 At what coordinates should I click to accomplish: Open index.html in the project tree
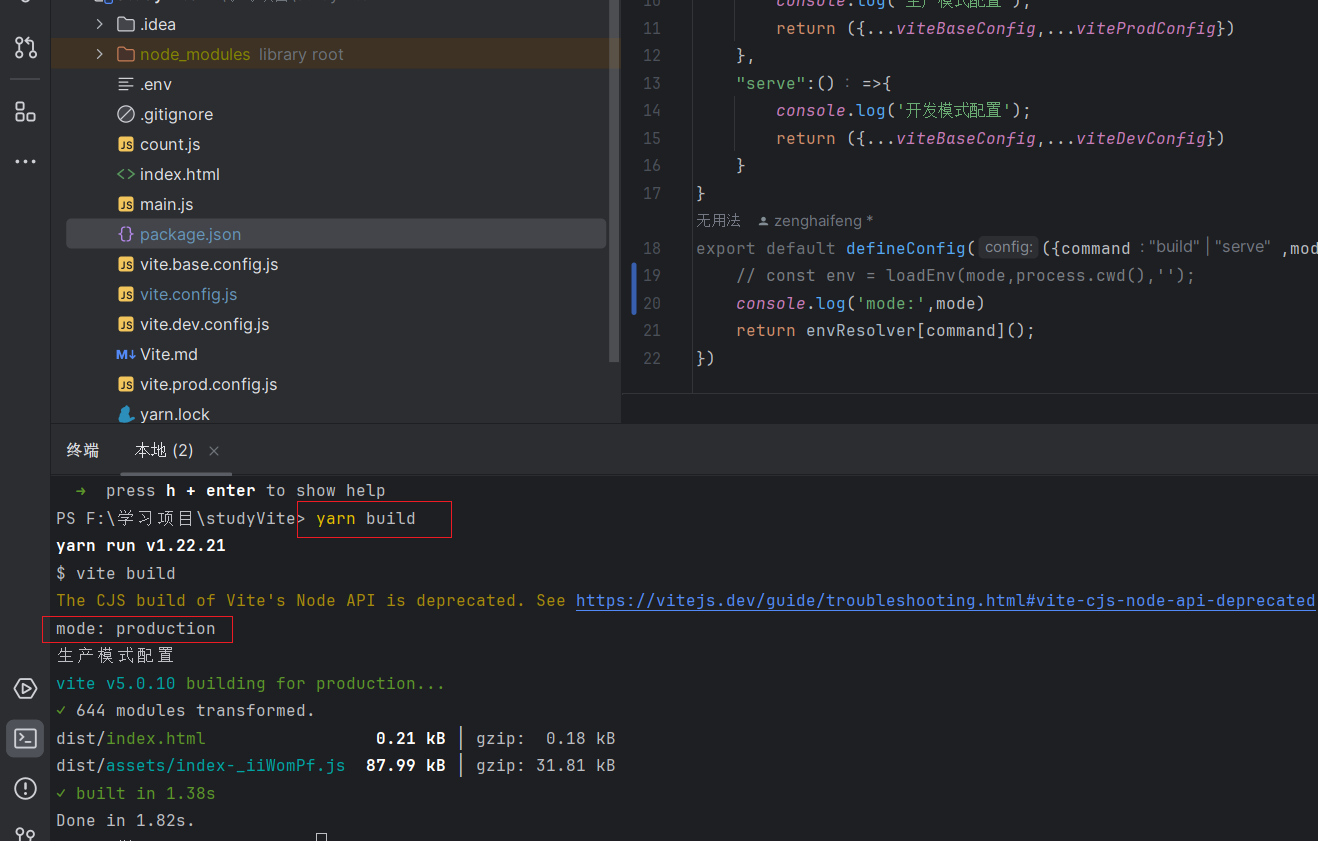pyautogui.click(x=180, y=174)
